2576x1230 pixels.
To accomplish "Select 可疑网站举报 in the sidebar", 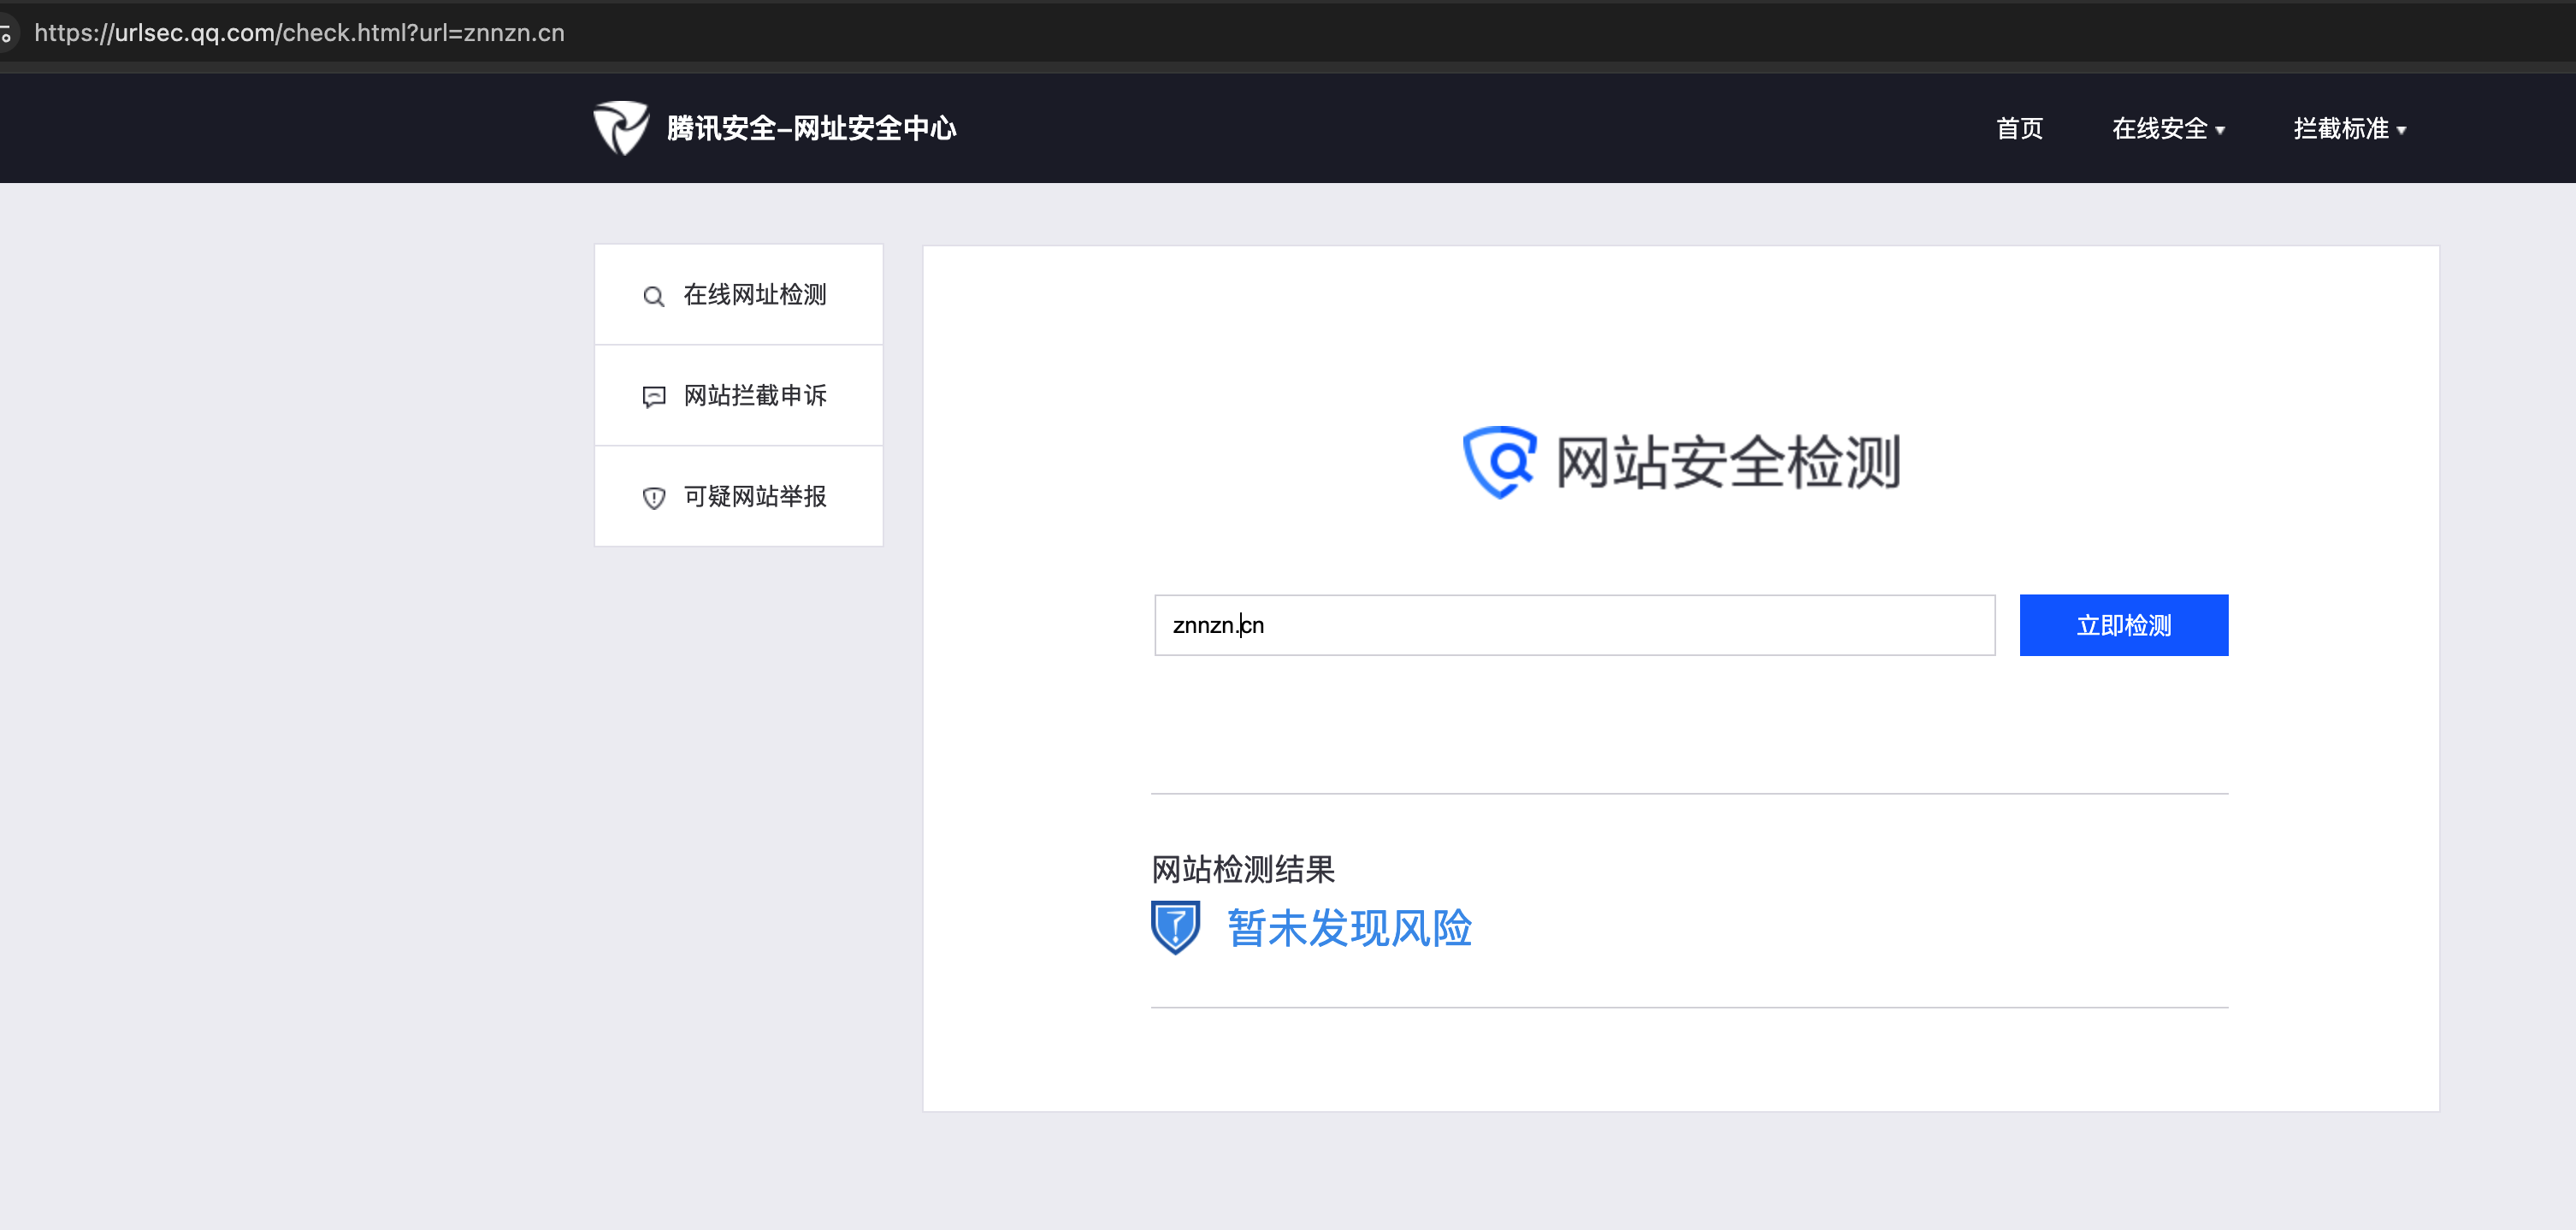I will pyautogui.click(x=755, y=497).
